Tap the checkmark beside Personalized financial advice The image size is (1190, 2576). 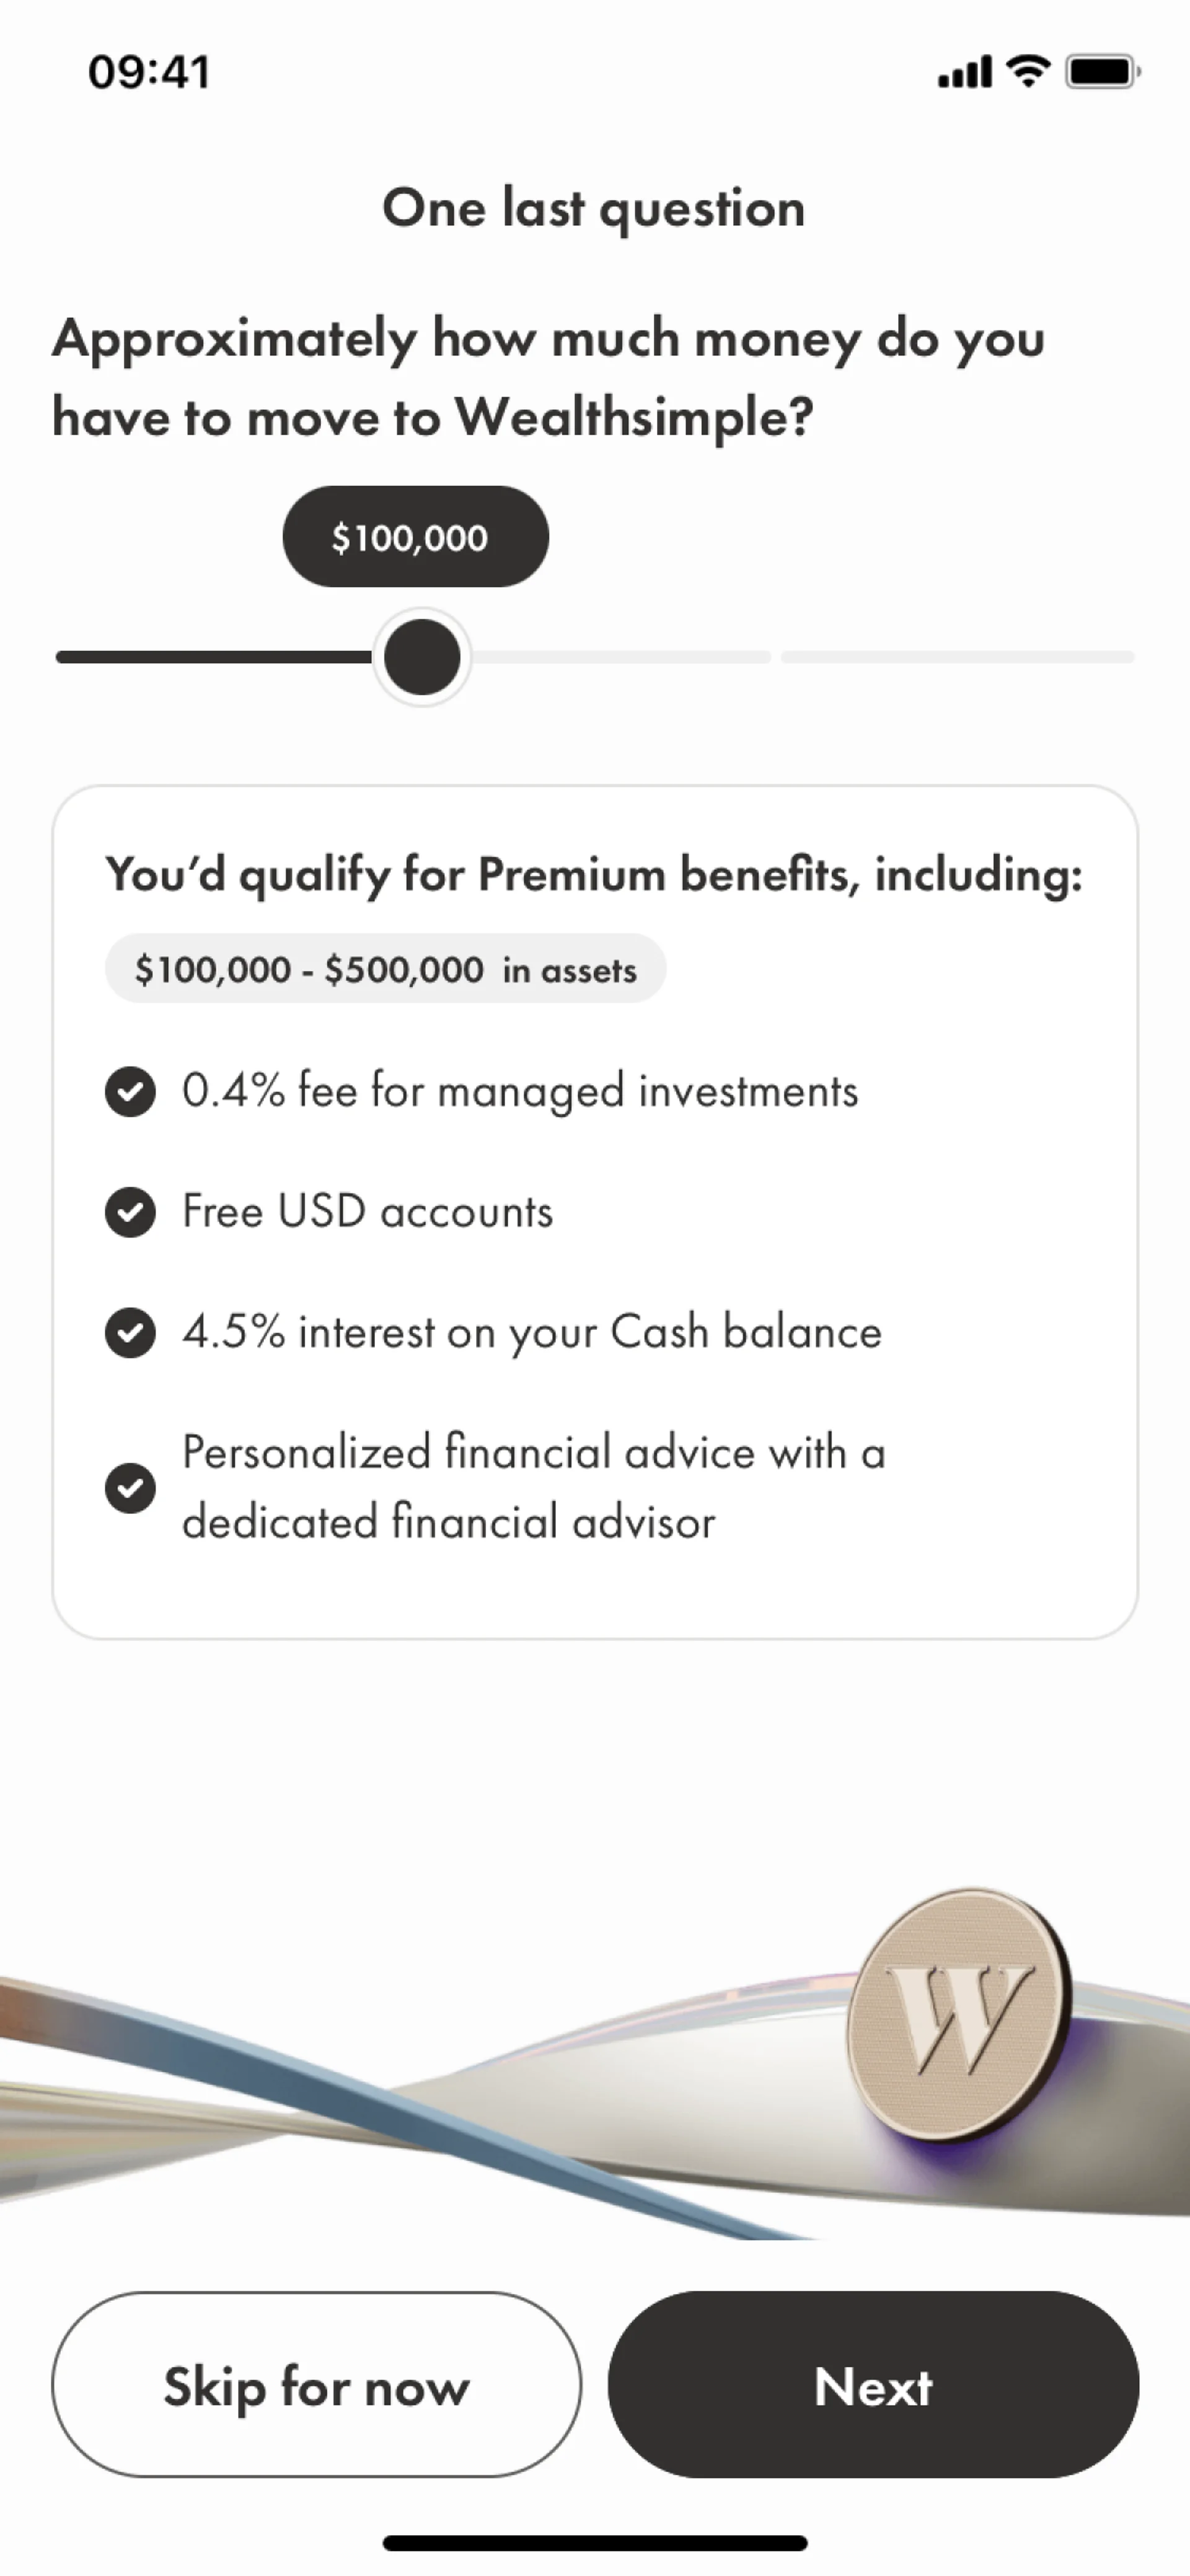130,1488
